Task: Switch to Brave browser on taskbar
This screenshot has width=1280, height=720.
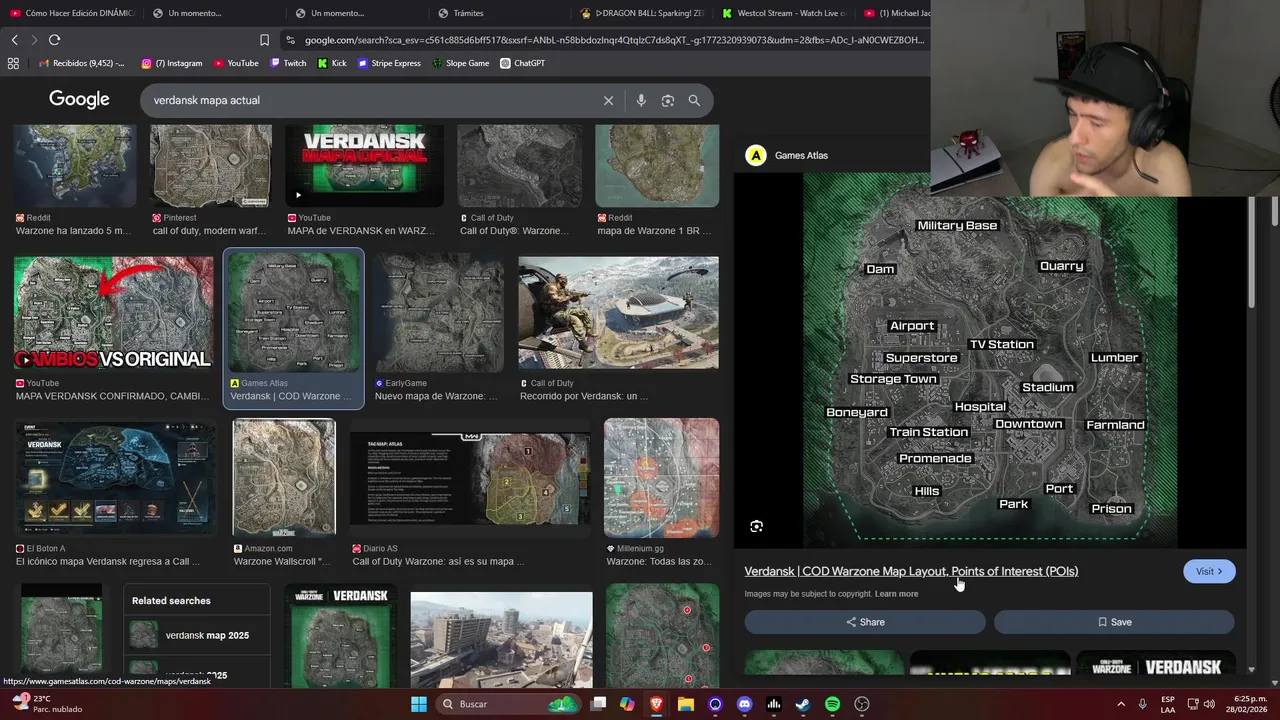Action: click(x=656, y=704)
